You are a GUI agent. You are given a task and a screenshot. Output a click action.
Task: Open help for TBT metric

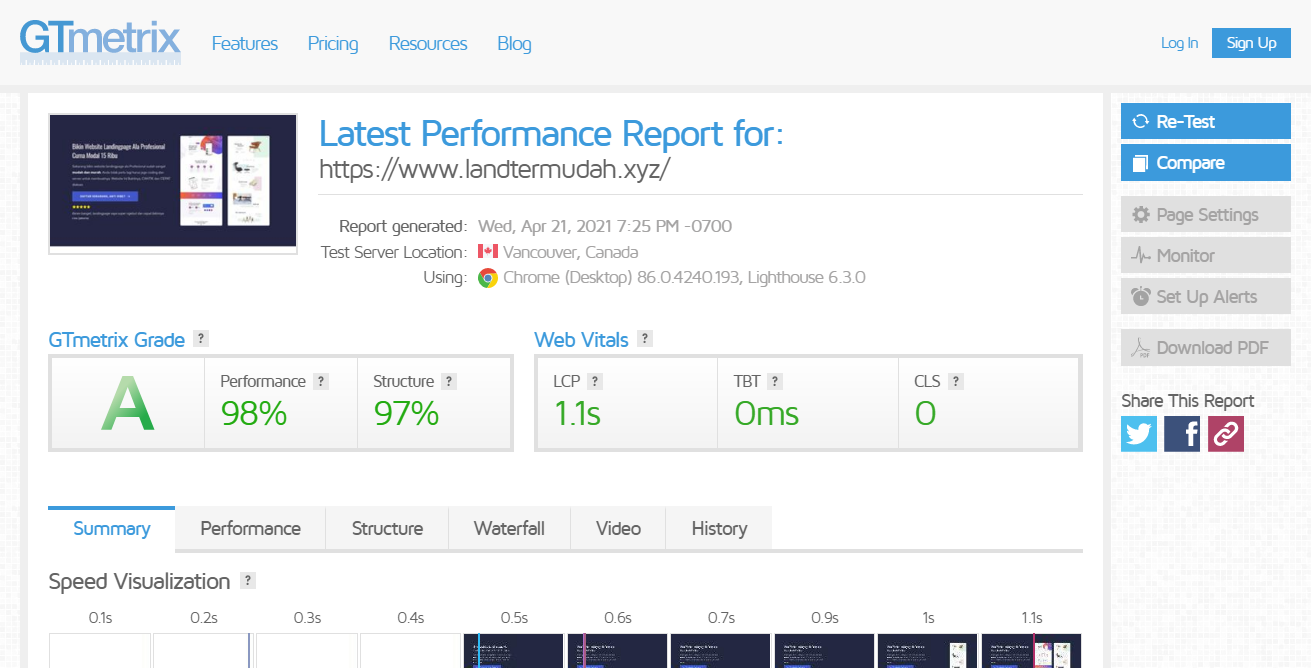(775, 381)
